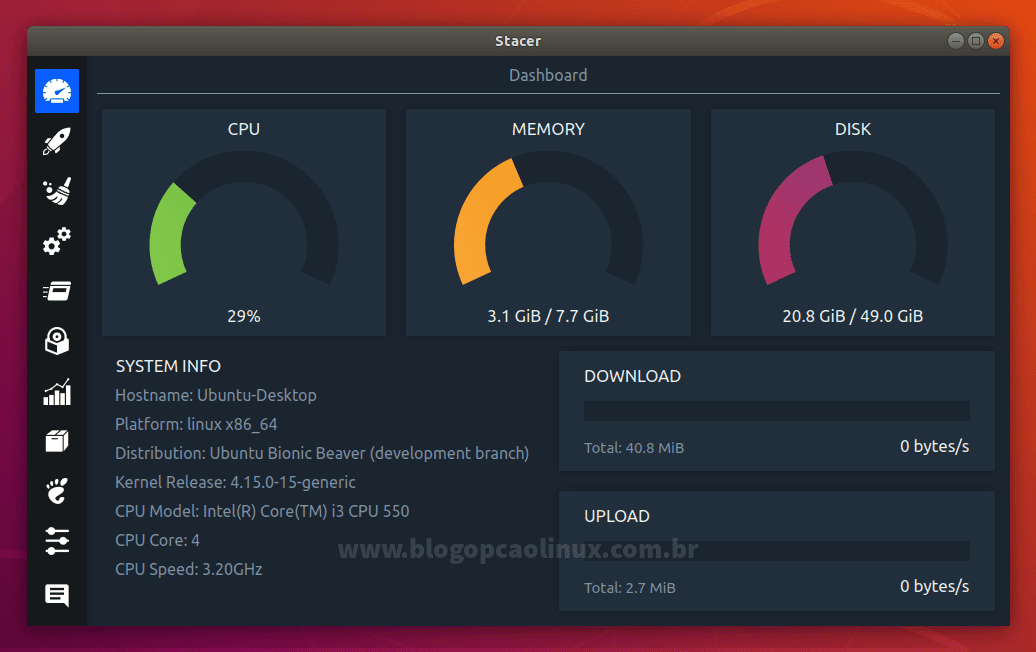Click the DOWNLOAD heading

(x=632, y=376)
